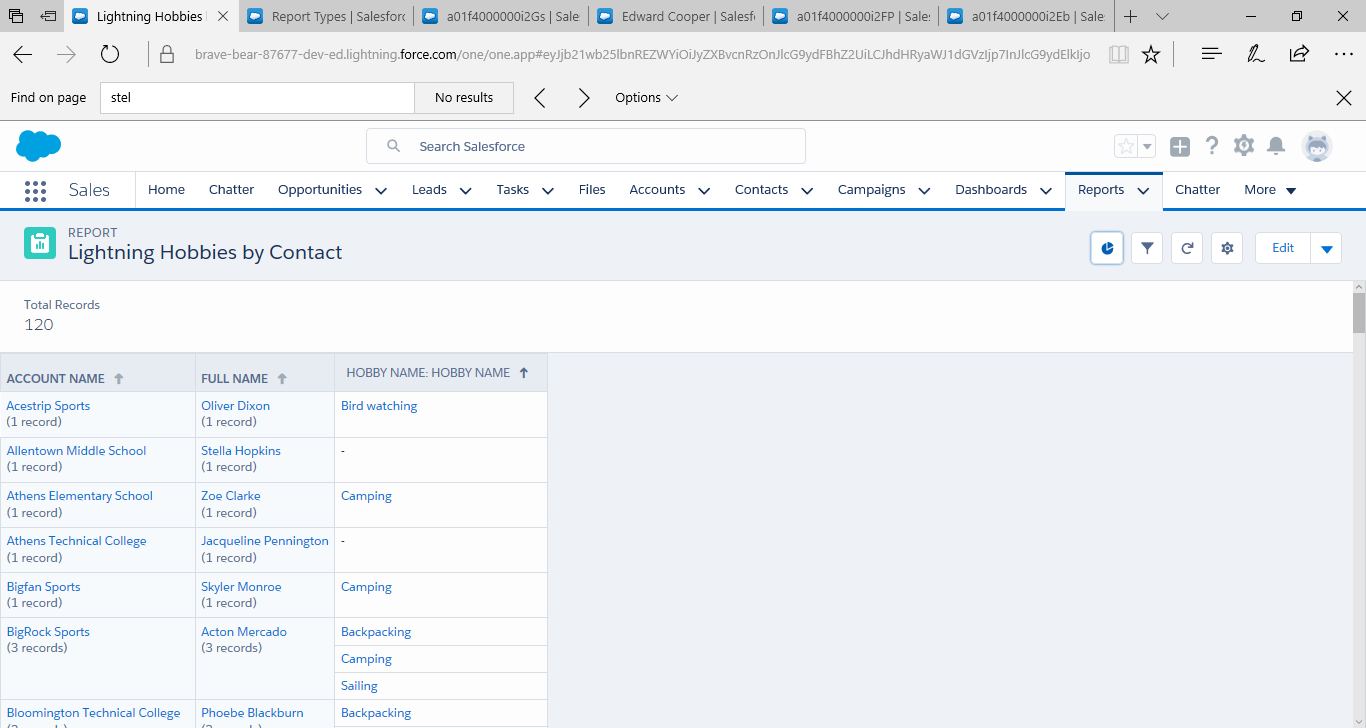Open the find Options dropdown
Screen dimensions: 1366x728
[x=646, y=98]
